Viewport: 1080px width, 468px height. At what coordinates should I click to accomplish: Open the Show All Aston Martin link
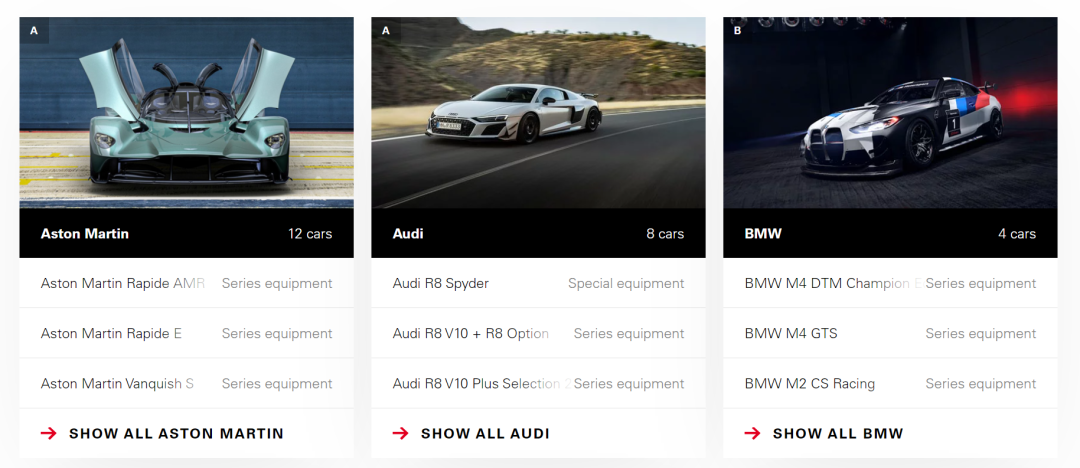[176, 434]
